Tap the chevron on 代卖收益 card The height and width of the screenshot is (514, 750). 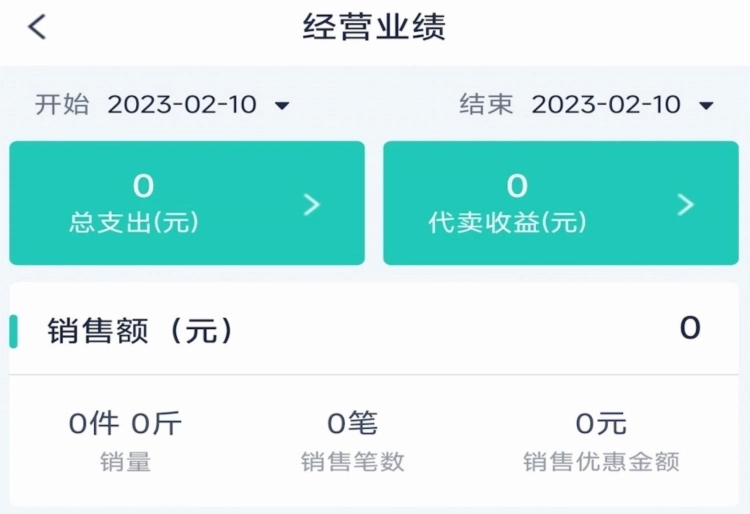point(685,204)
